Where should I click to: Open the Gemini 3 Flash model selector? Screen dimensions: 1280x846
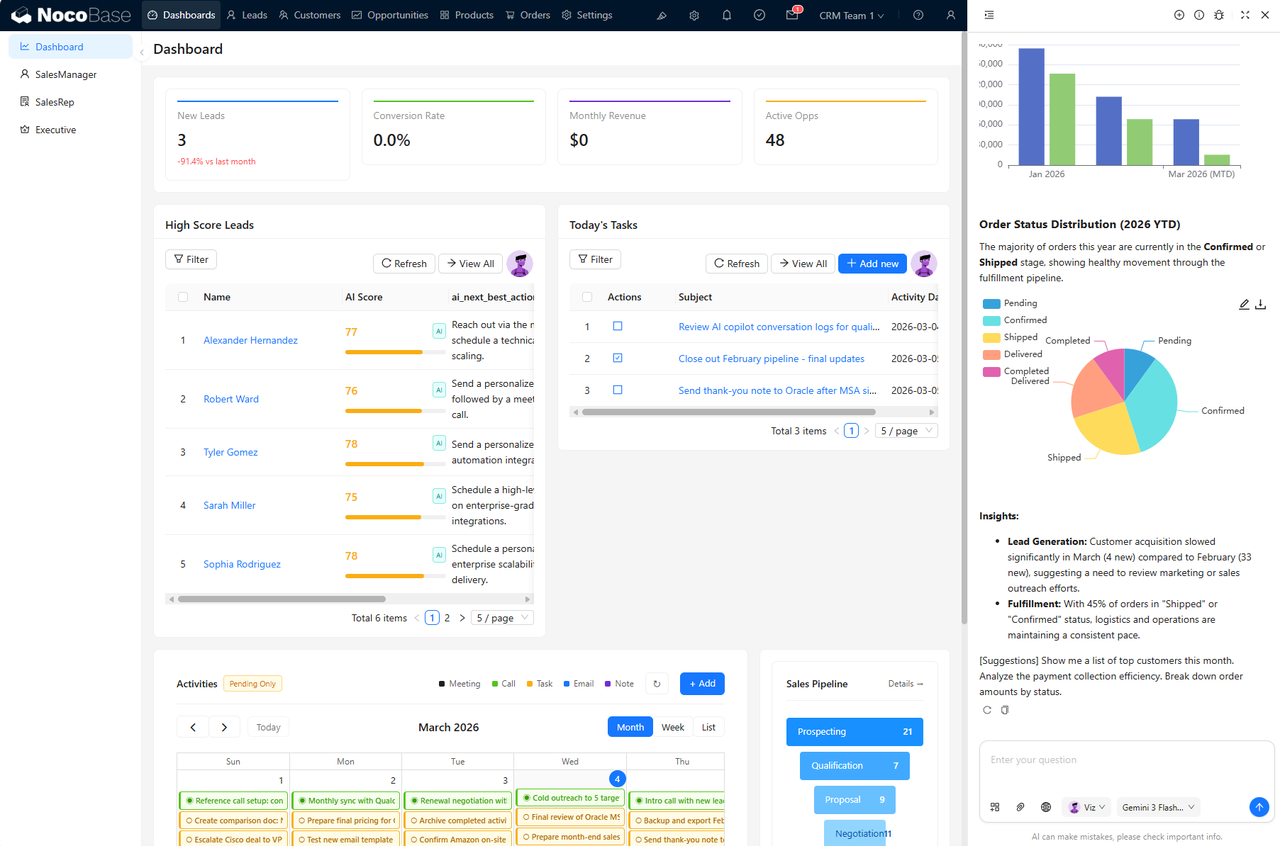(1158, 807)
